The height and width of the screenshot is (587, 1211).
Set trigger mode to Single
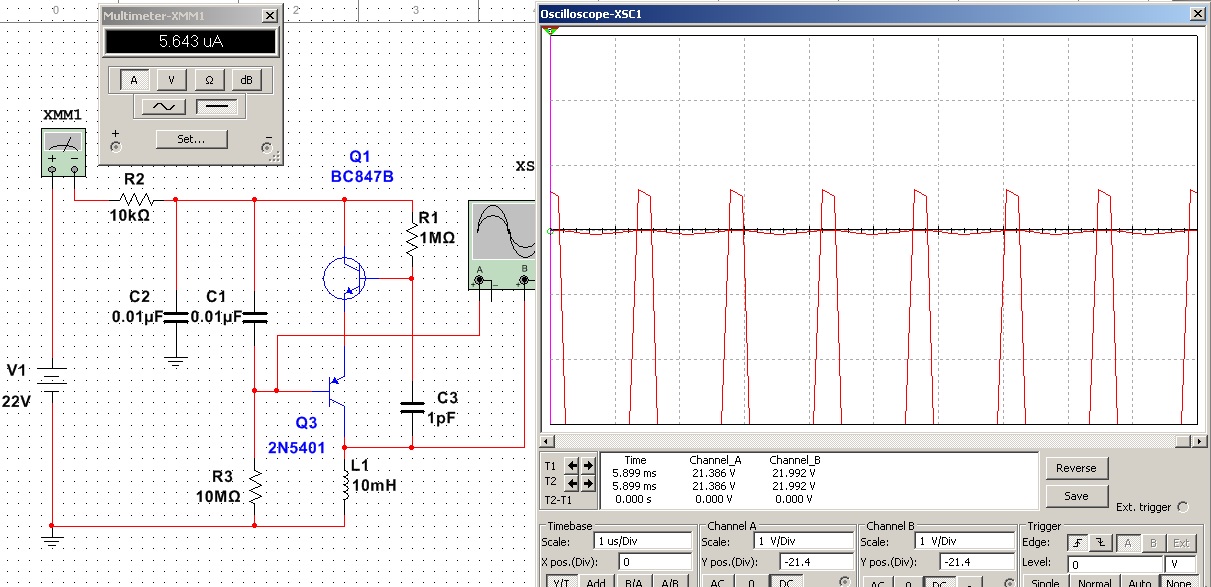click(x=1044, y=582)
